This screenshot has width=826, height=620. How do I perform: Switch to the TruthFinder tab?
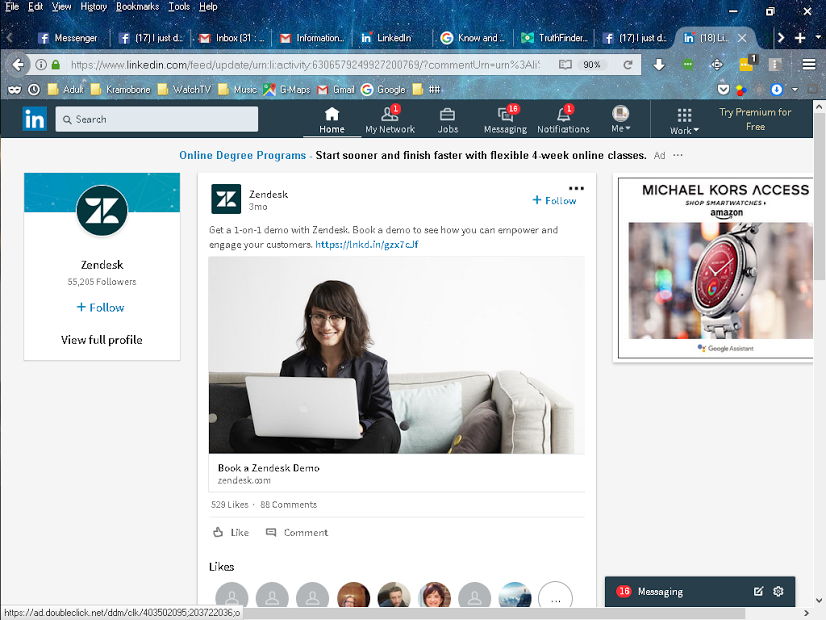[x=554, y=38]
